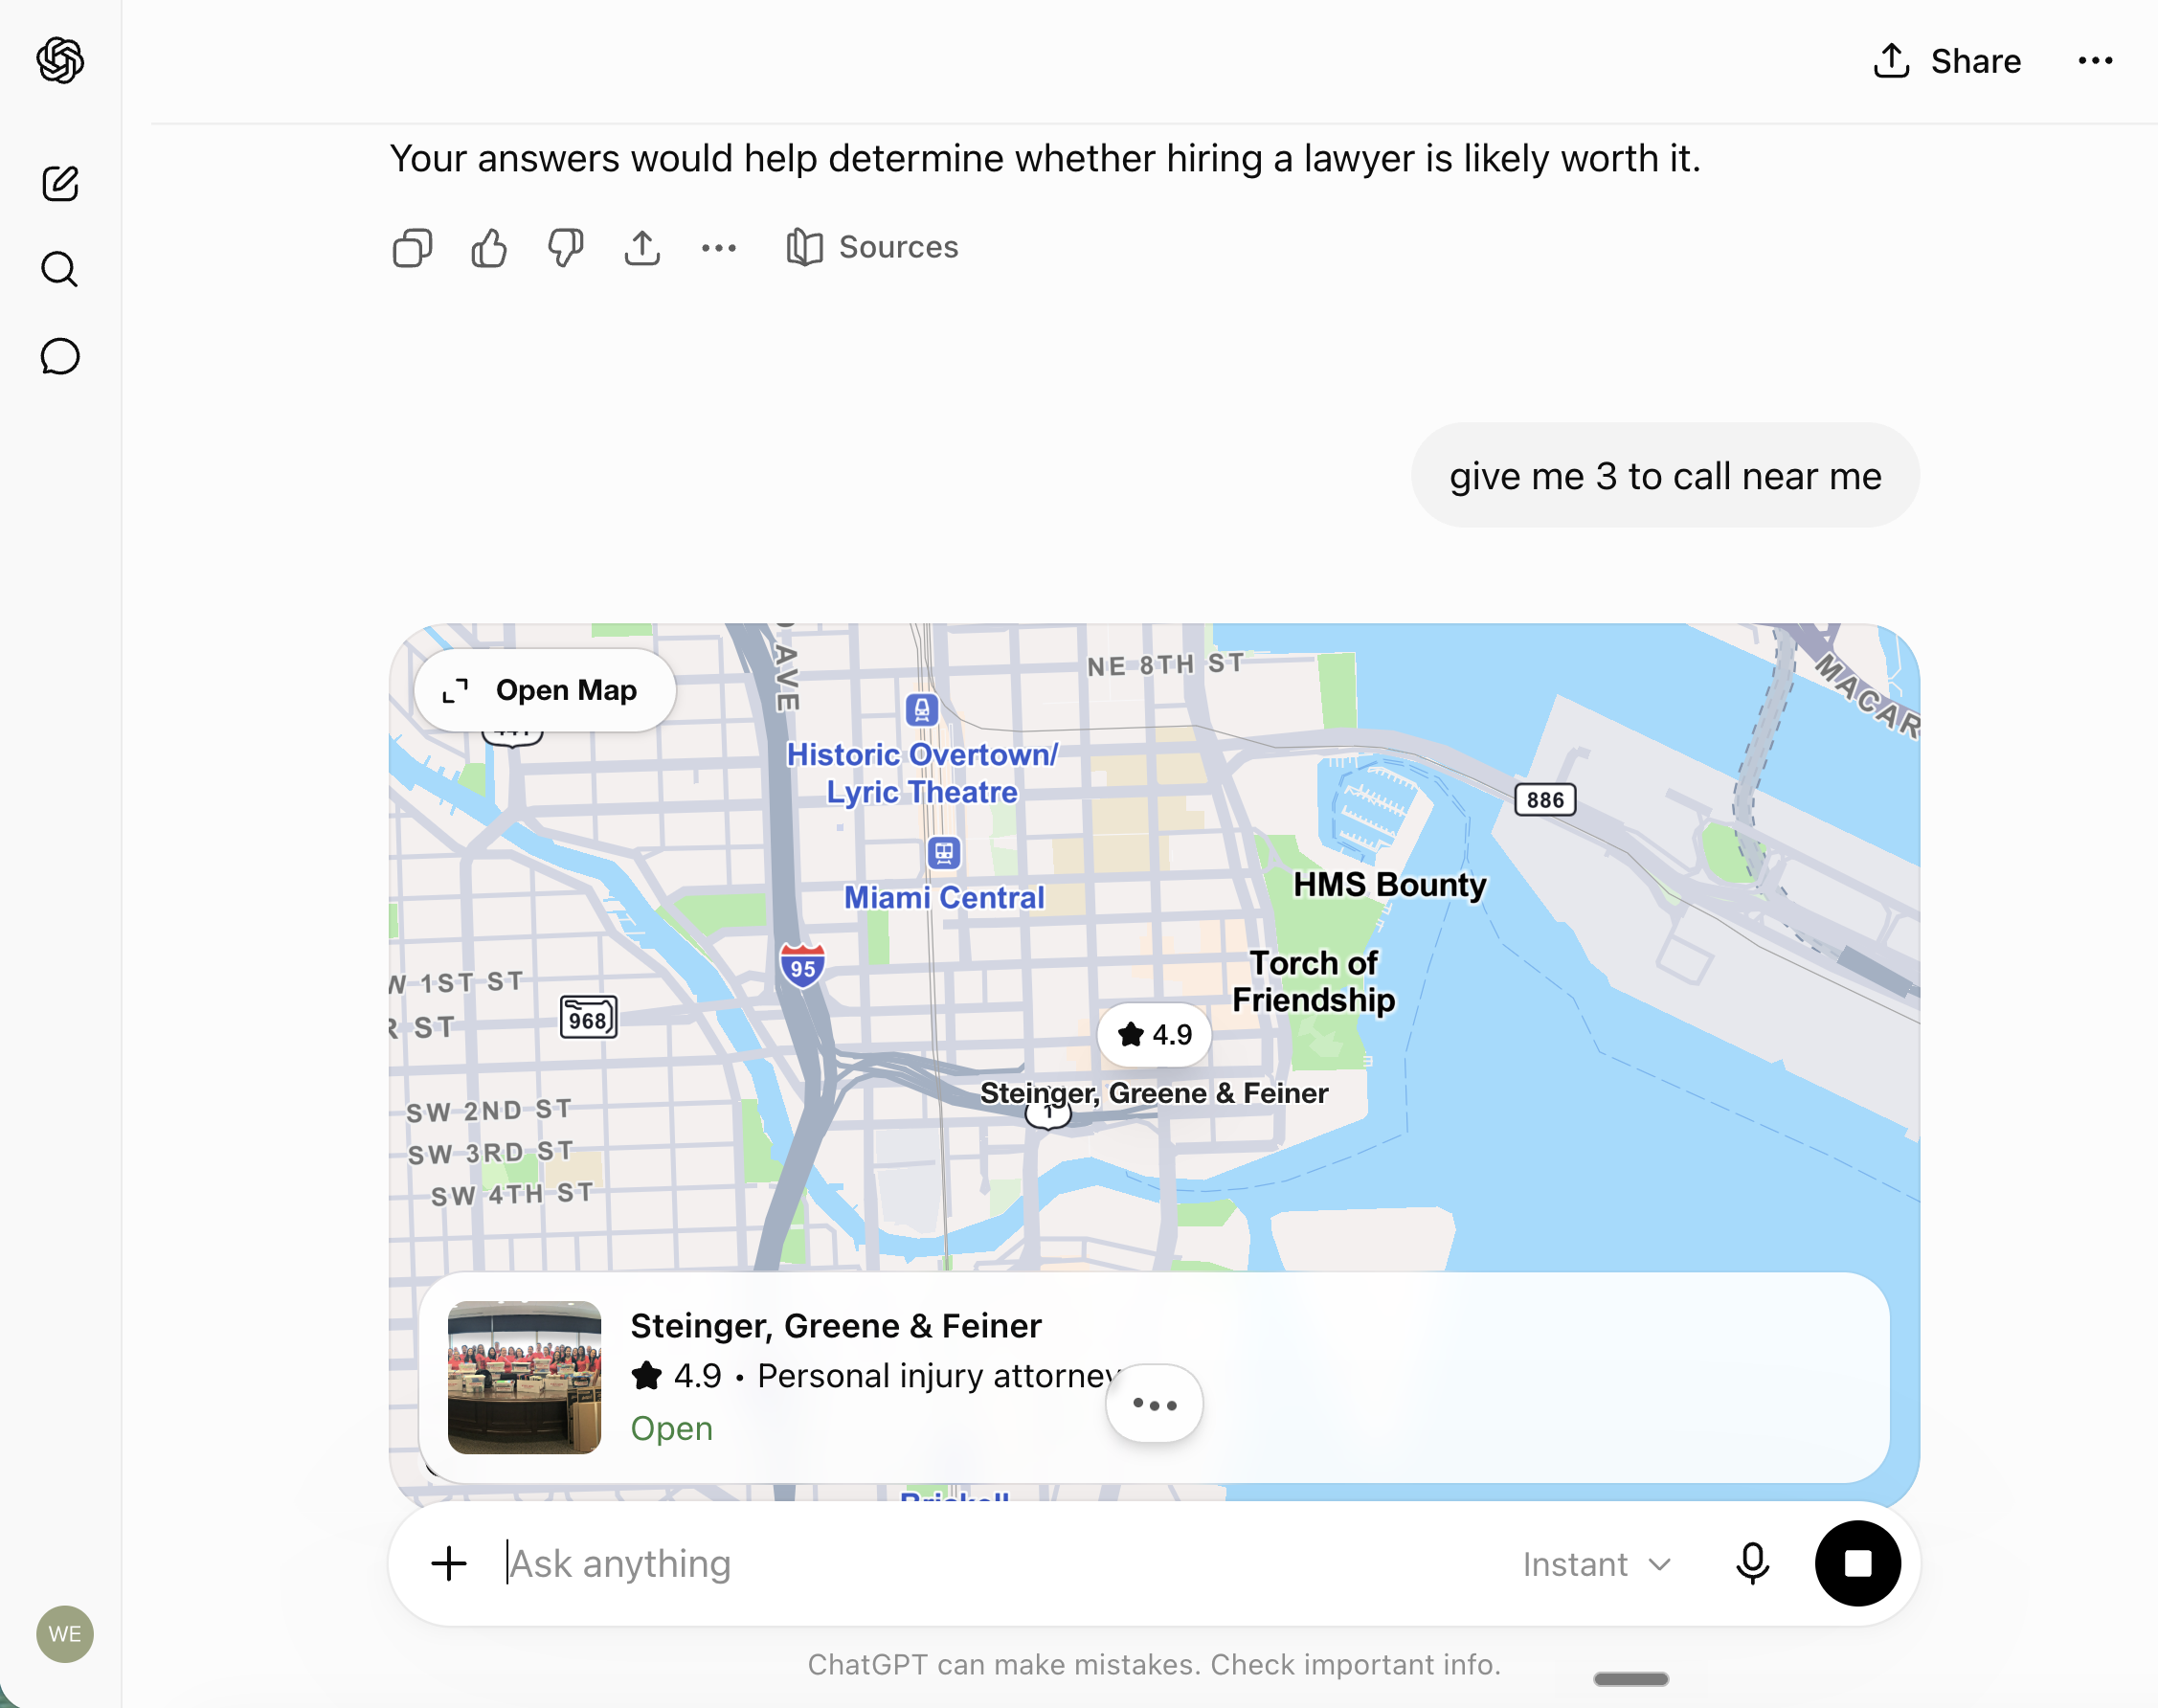This screenshot has width=2158, height=1708.
Task: Click the SW 2ND ST street label
Action: (x=489, y=1110)
